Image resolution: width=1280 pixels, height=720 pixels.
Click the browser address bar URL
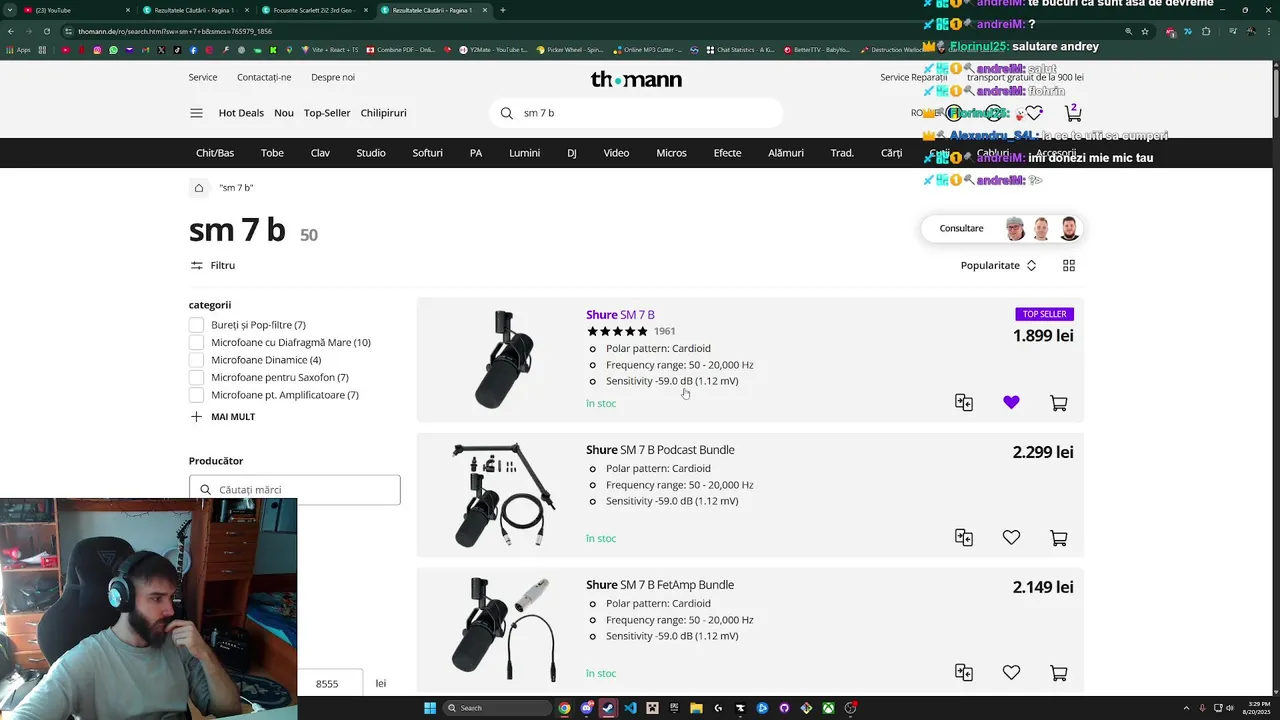(174, 31)
